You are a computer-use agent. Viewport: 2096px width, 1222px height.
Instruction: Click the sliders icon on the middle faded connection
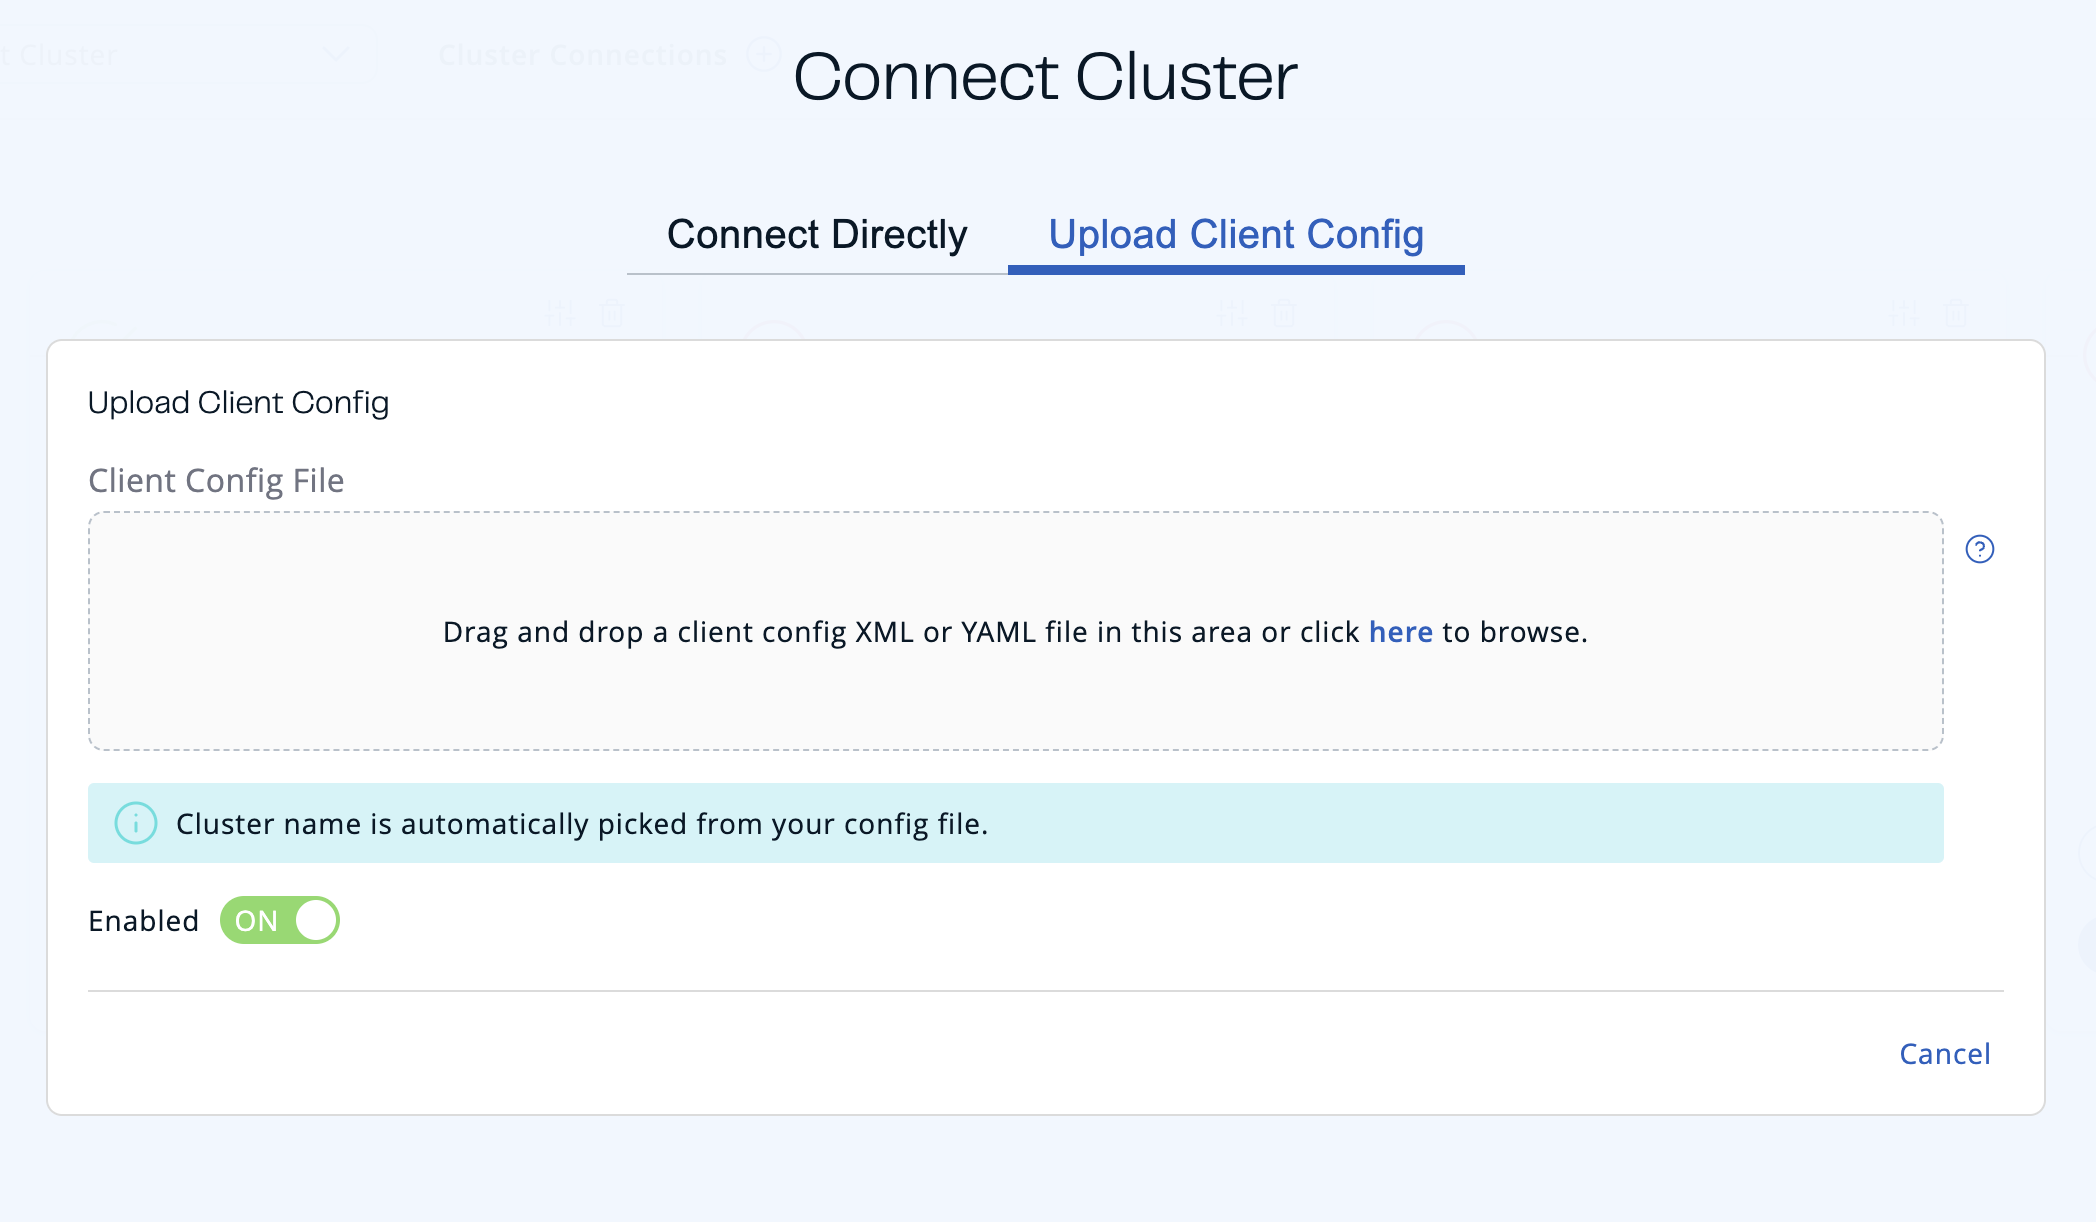pos(1231,313)
